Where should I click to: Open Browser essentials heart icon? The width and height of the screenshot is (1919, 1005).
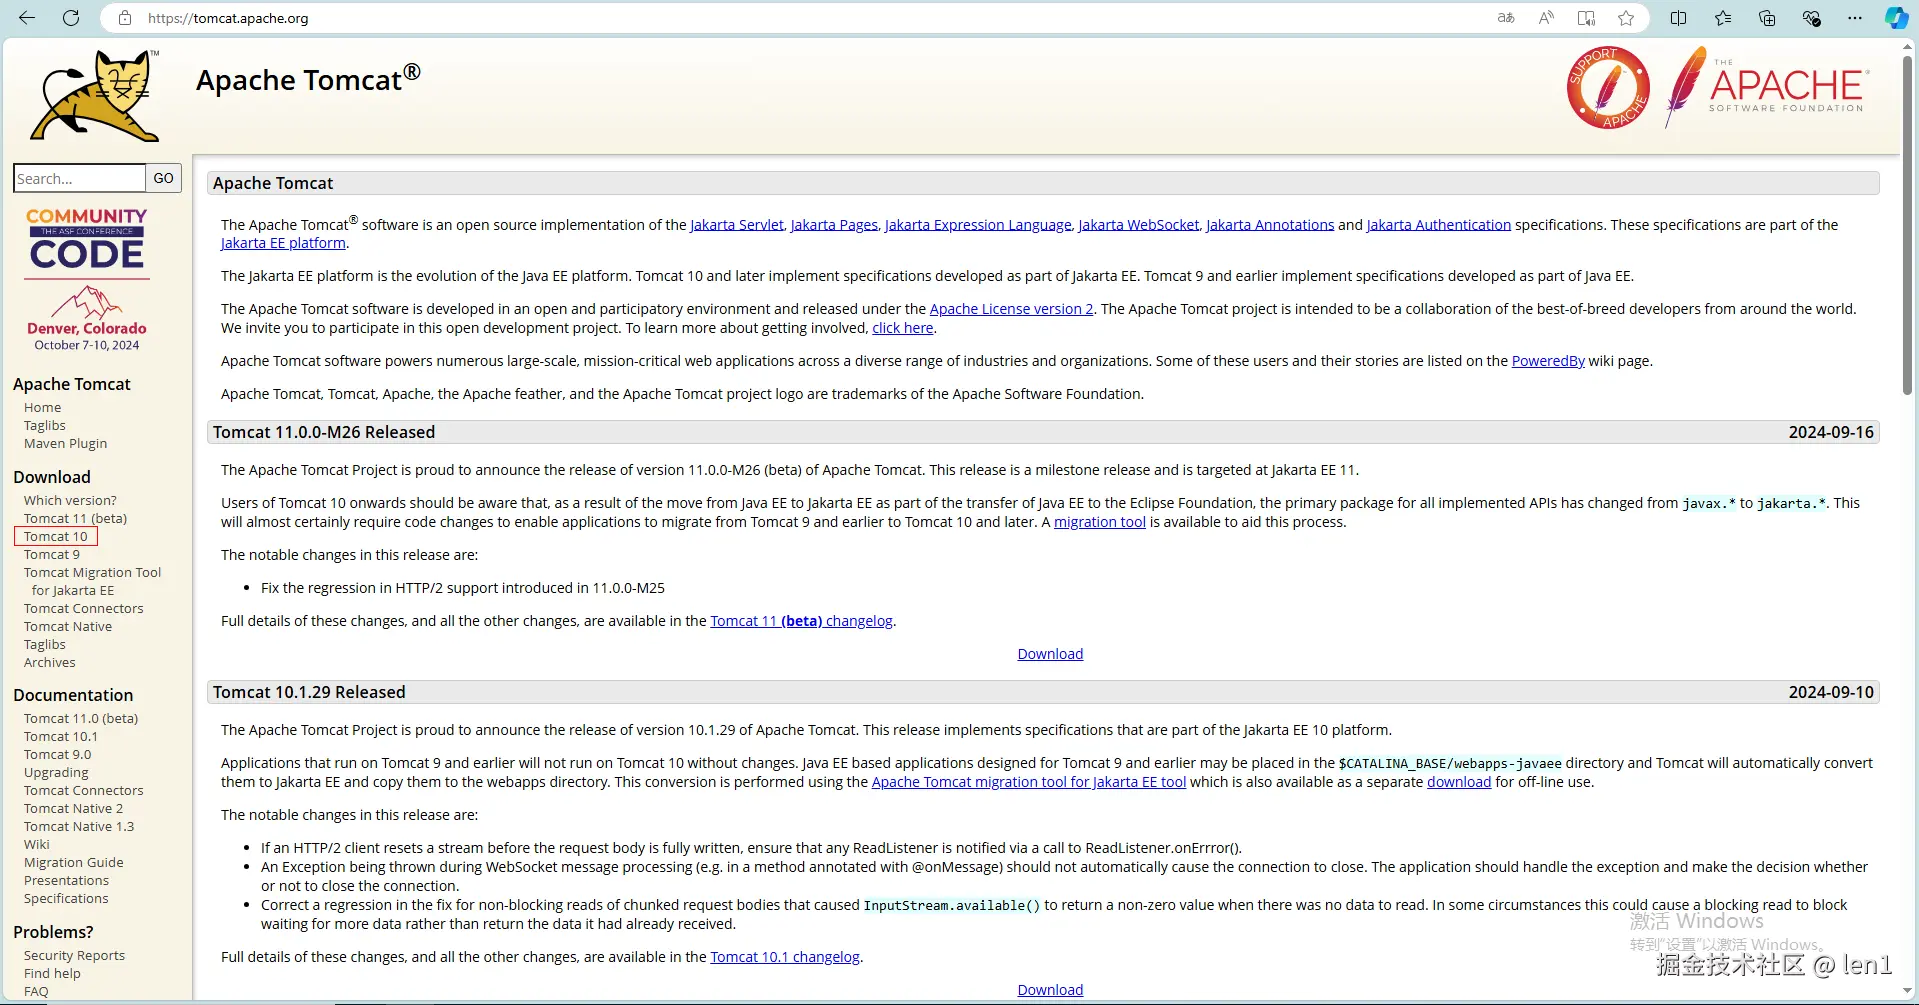click(x=1811, y=18)
